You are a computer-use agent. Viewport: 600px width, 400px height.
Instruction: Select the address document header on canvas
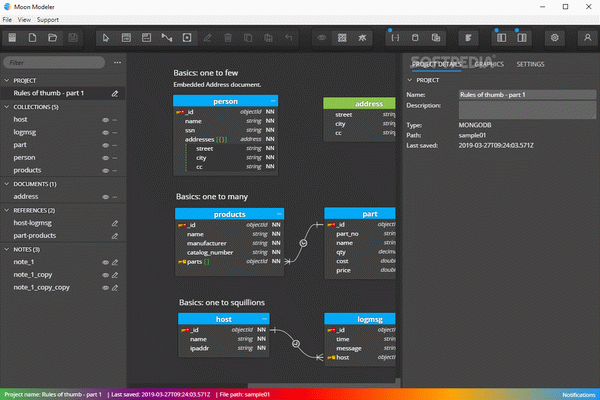pyautogui.click(x=359, y=103)
